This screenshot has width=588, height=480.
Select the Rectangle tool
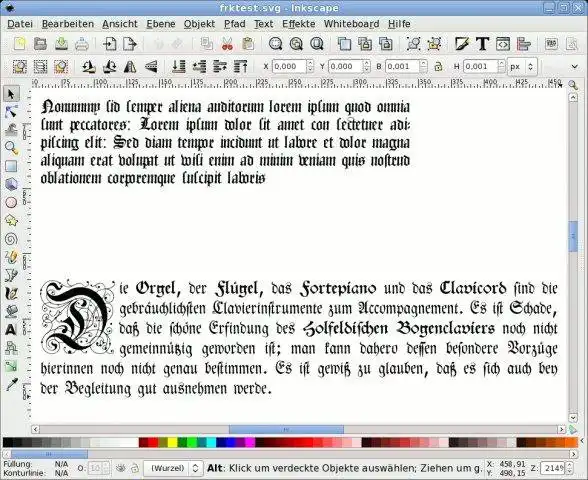click(11, 166)
